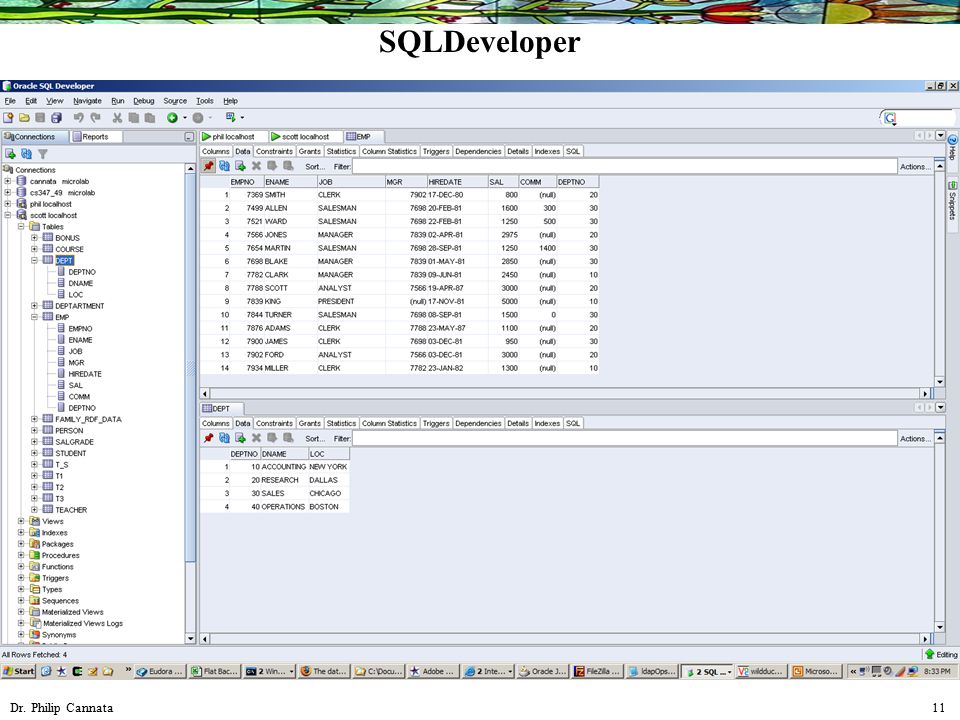Open the Navigate menu
Image resolution: width=960 pixels, height=720 pixels.
tap(87, 101)
